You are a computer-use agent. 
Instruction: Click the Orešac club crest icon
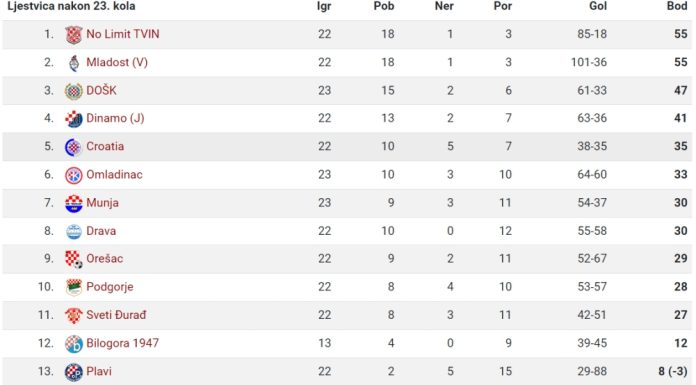[x=74, y=259]
